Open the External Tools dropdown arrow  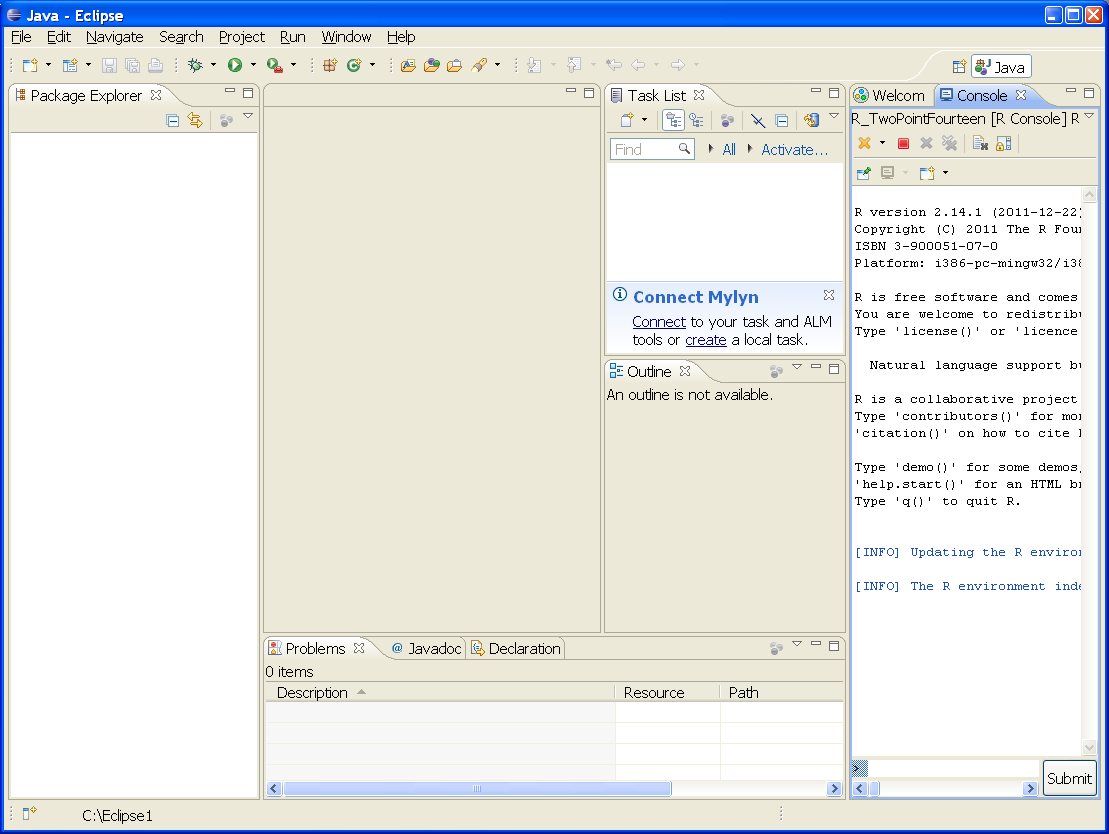coord(293,65)
